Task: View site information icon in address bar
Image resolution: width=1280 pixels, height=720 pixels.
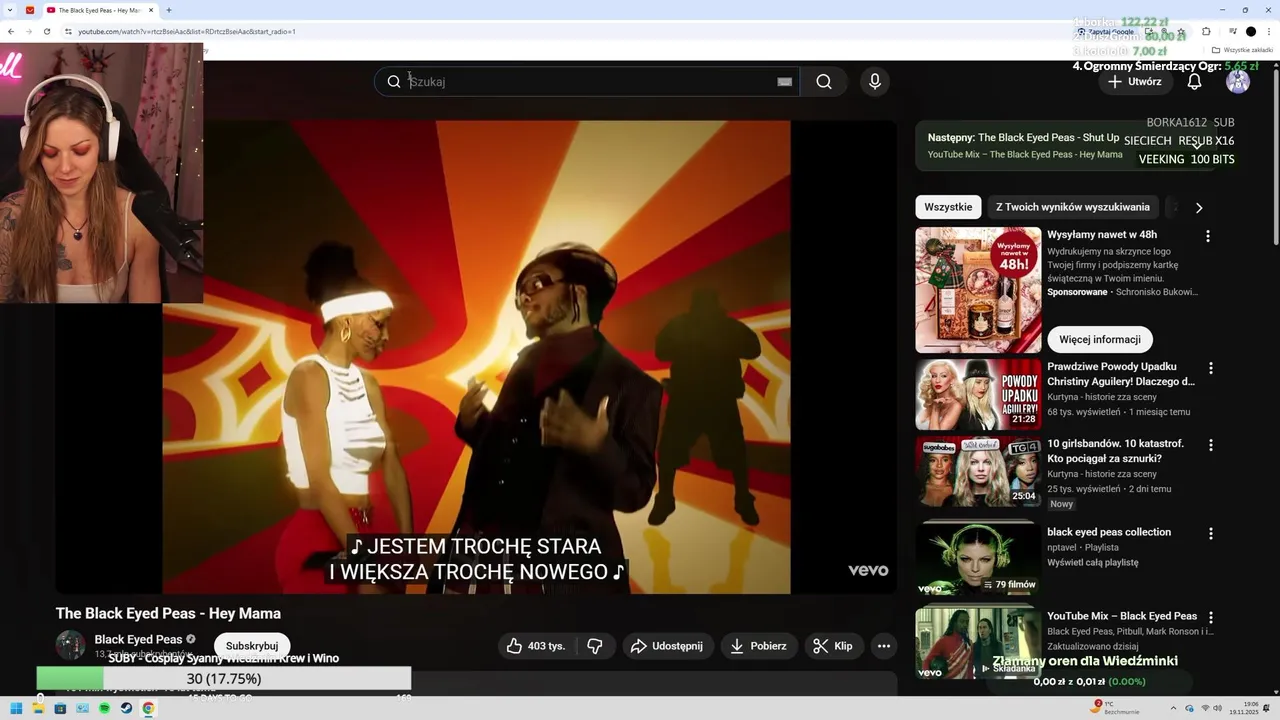Action: point(68,31)
